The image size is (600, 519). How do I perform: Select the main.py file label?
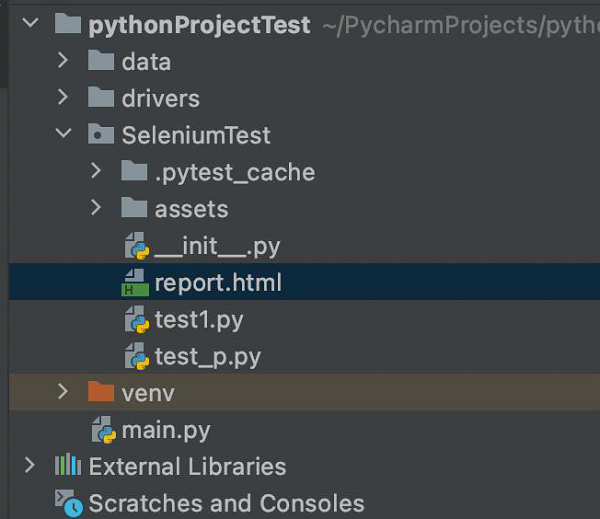point(166,431)
